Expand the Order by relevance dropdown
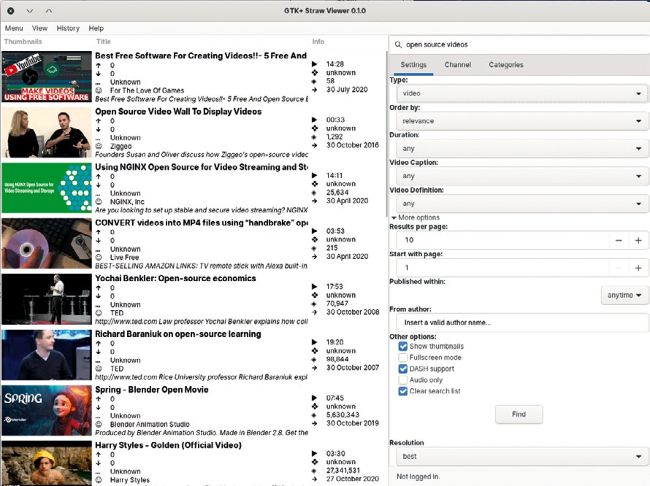Image resolution: width=650 pixels, height=486 pixels. pos(518,121)
